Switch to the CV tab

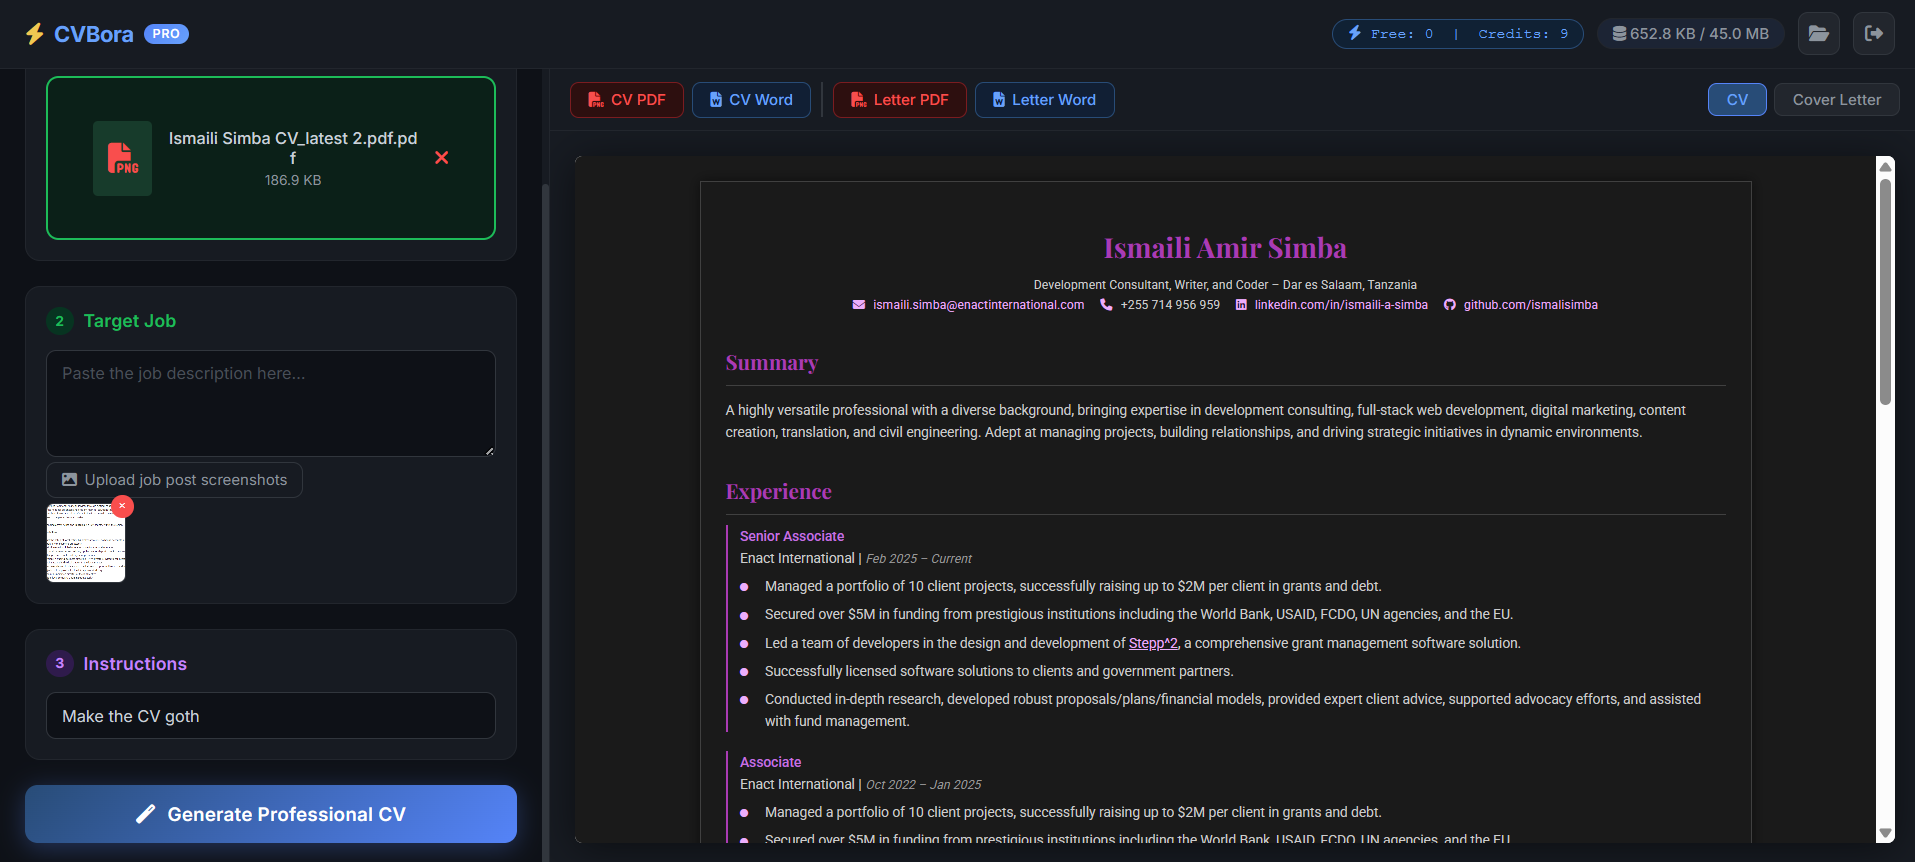click(x=1737, y=100)
